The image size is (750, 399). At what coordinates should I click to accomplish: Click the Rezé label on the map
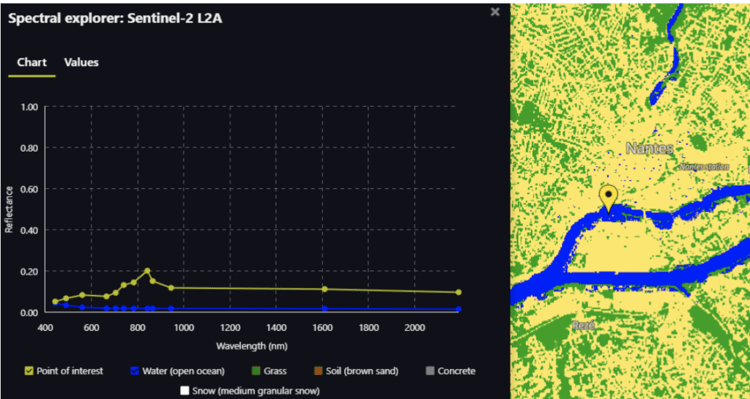[x=584, y=326]
